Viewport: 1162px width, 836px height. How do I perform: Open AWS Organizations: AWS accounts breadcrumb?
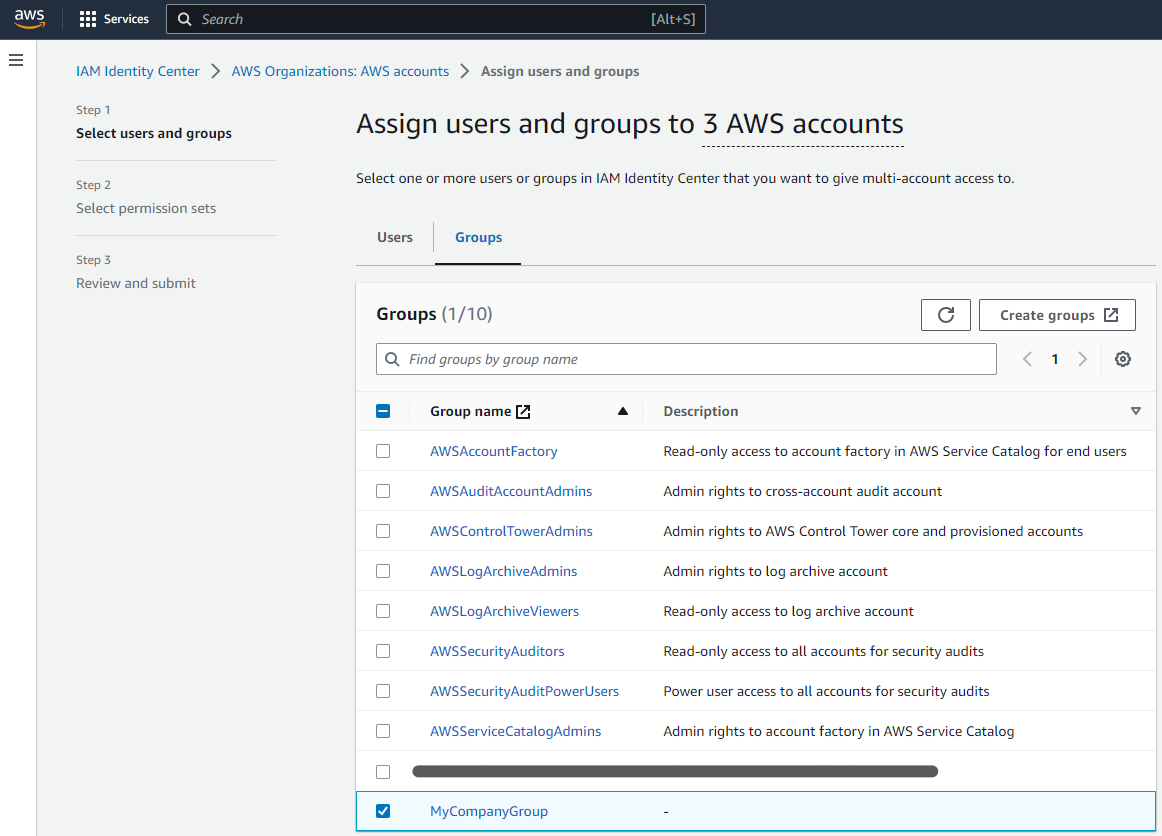point(340,71)
